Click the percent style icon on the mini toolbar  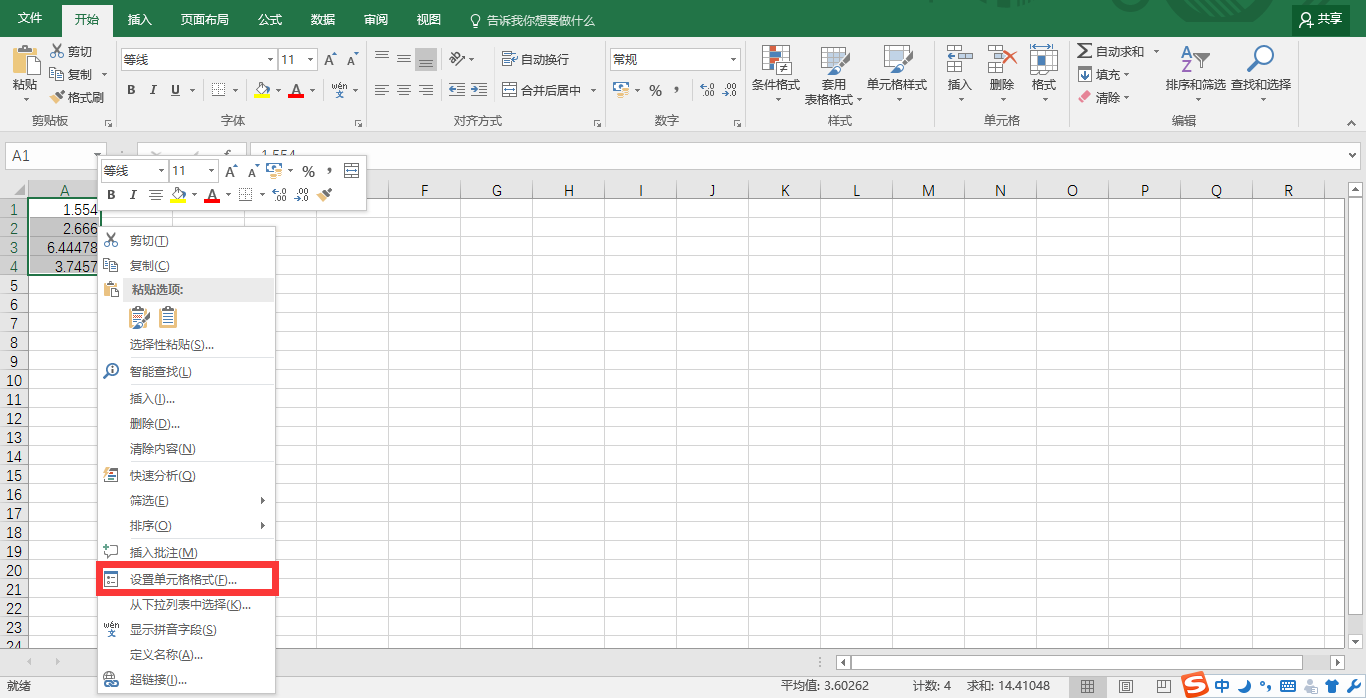308,171
